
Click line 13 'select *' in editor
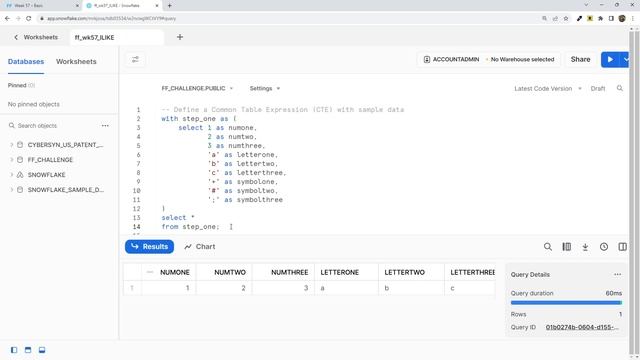pyautogui.click(x=178, y=218)
